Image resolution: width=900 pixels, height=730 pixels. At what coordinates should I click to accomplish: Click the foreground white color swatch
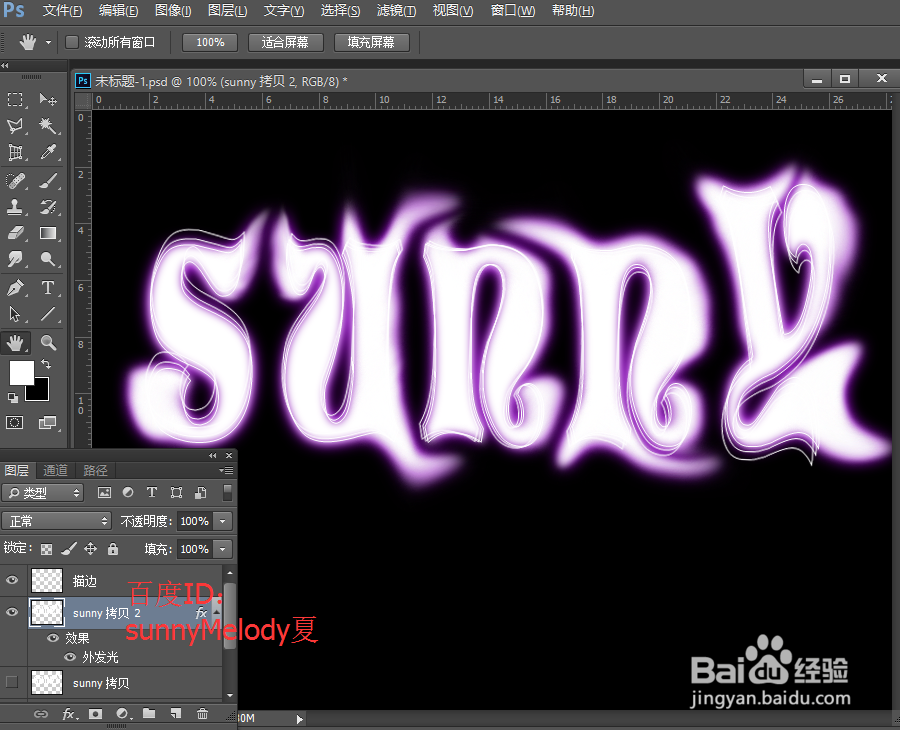(x=21, y=372)
